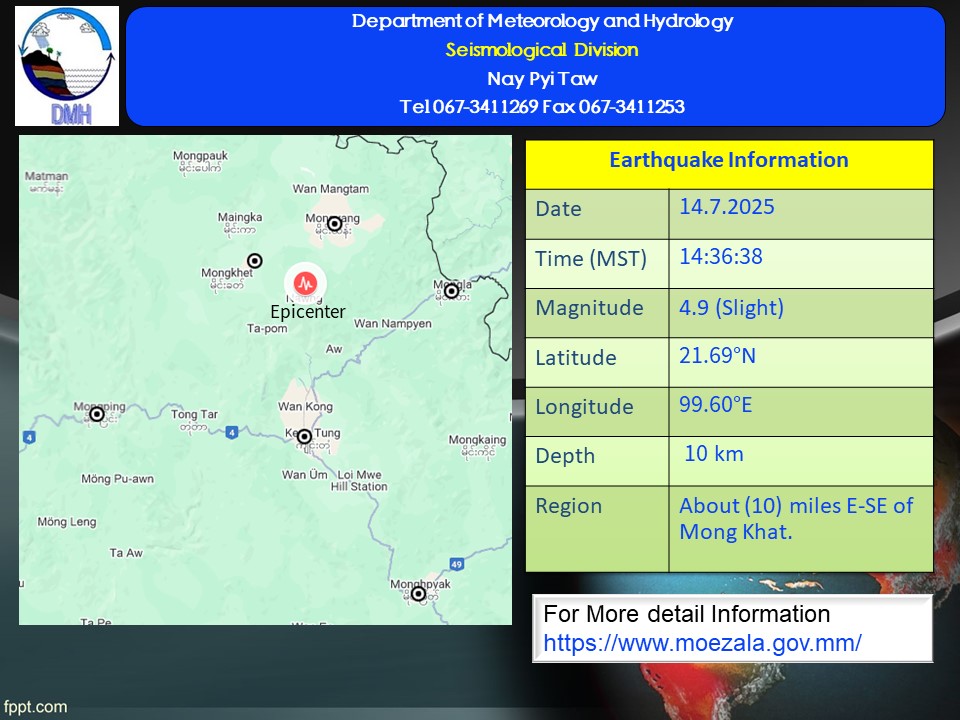960x720 pixels.
Task: Click the fppt.com watermark link
Action: 34,707
